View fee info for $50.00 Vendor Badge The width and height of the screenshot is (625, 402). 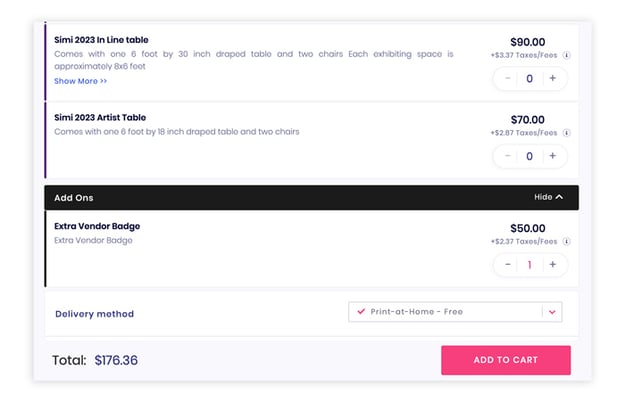pos(566,241)
